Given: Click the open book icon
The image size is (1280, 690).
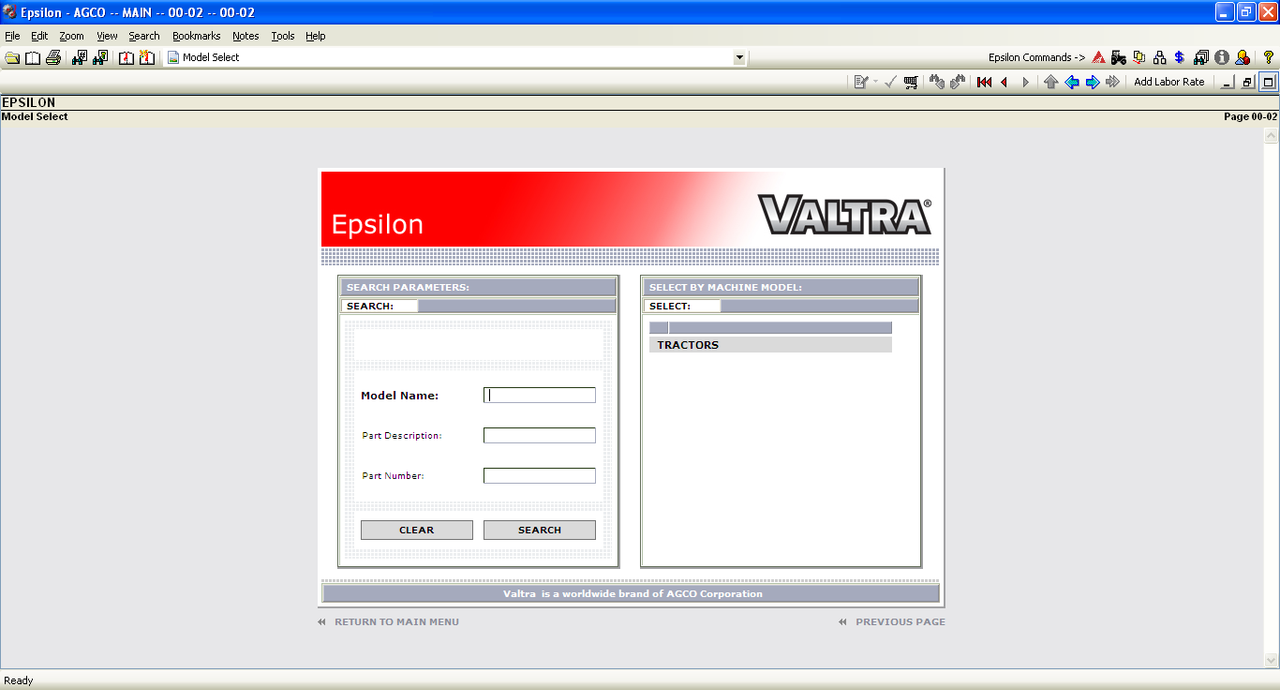Looking at the screenshot, I should 33,58.
